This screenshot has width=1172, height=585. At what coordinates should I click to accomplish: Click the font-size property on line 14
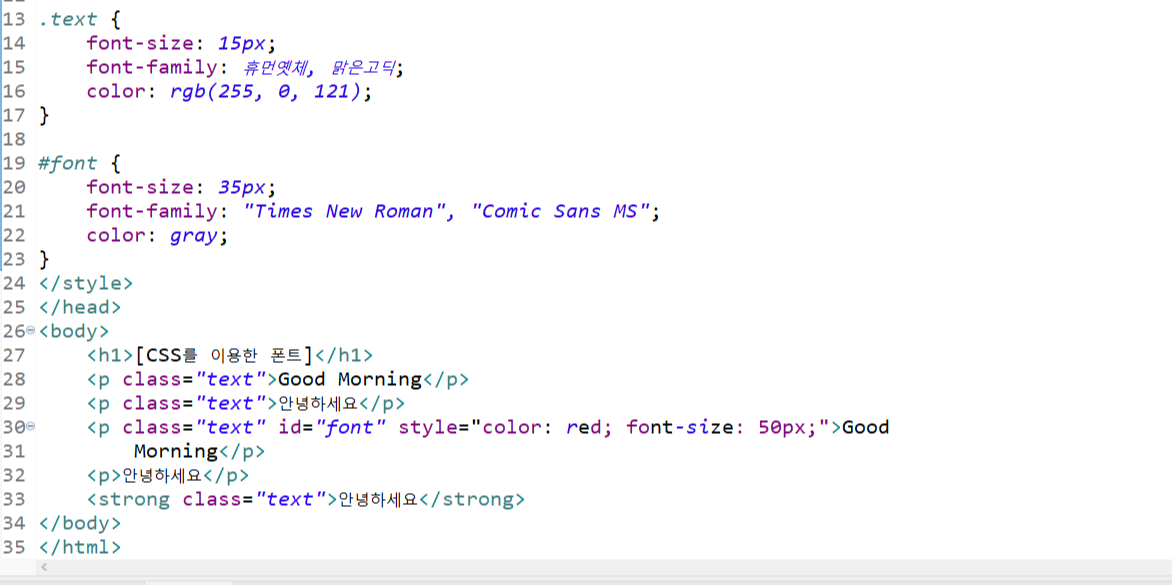click(x=141, y=43)
